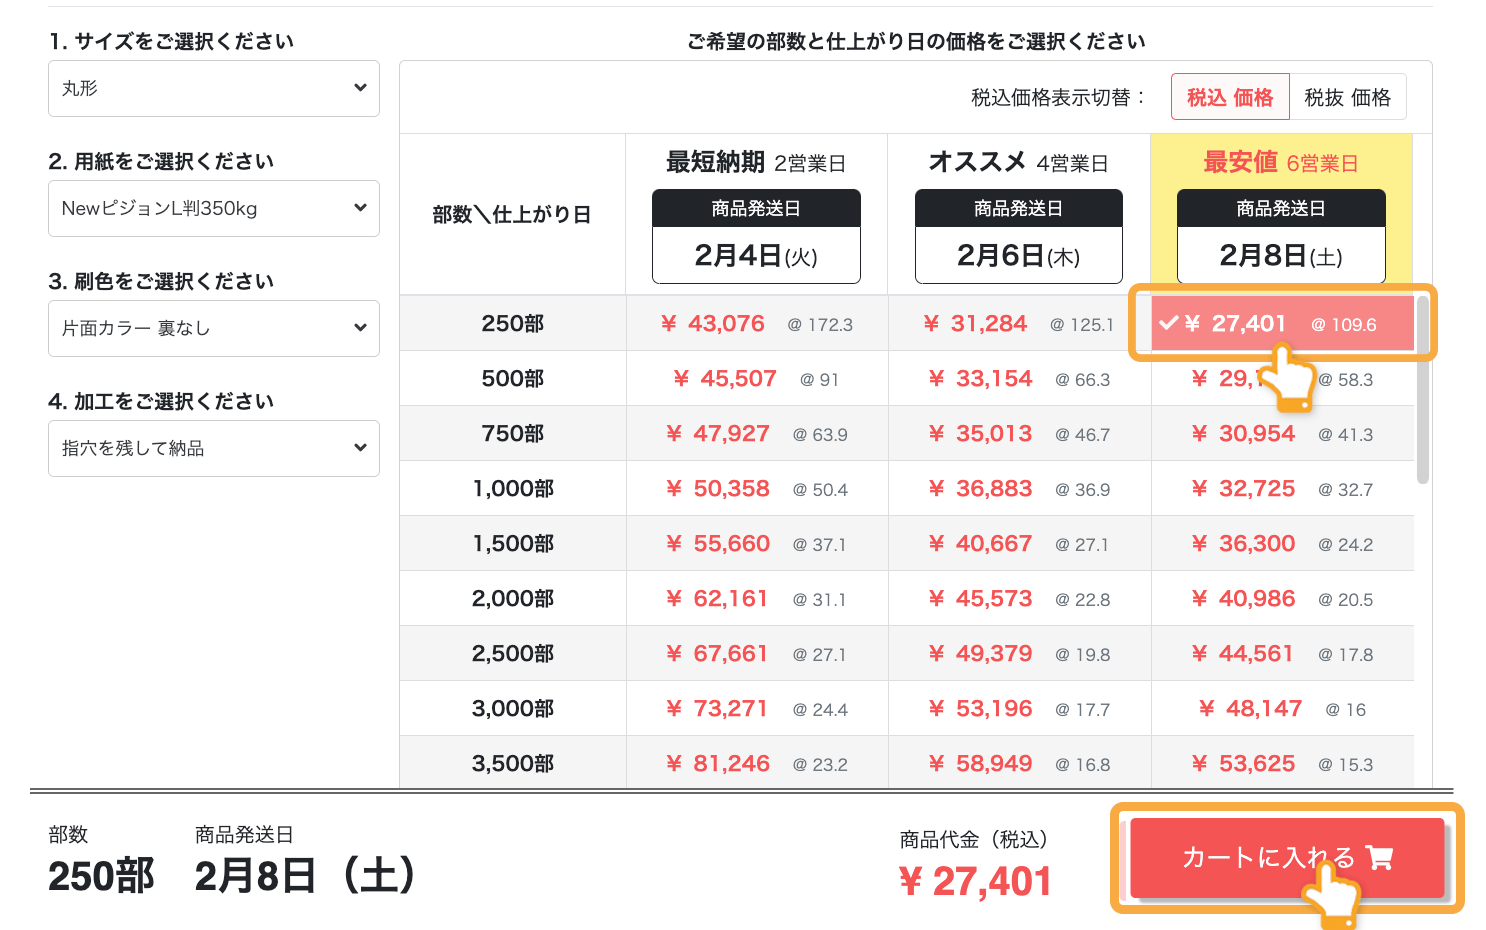Click the checkmark on the selected ¥27,401 price
The image size is (1486, 930).
[x=1168, y=323]
